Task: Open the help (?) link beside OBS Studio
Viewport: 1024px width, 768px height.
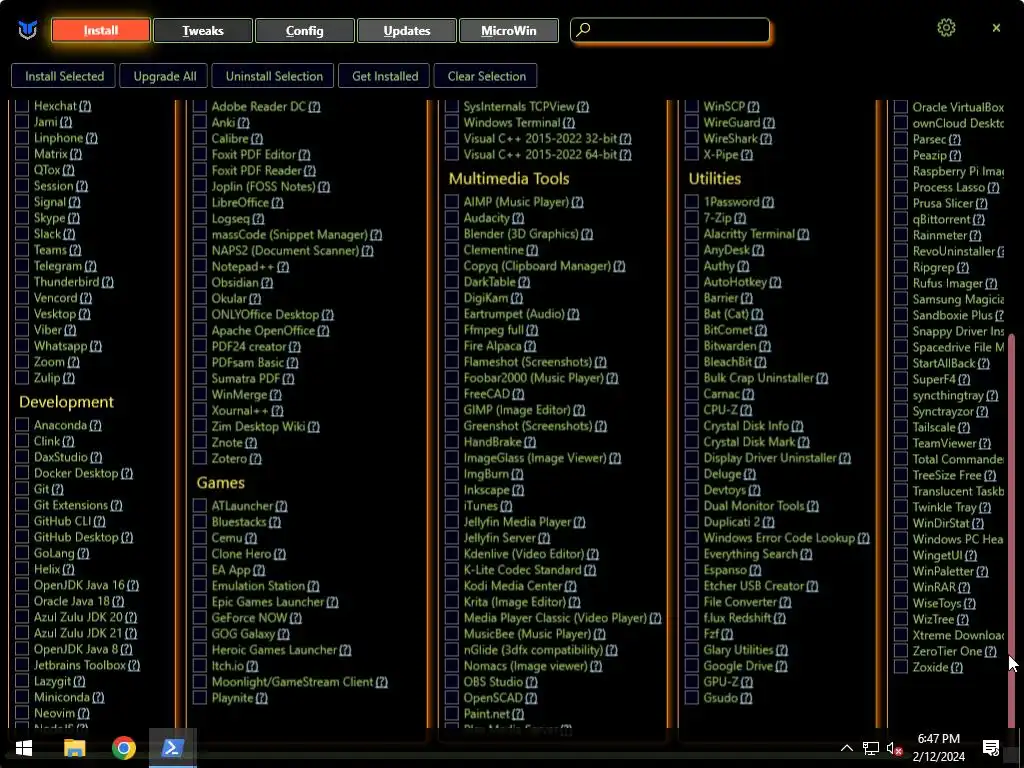Action: [532, 682]
